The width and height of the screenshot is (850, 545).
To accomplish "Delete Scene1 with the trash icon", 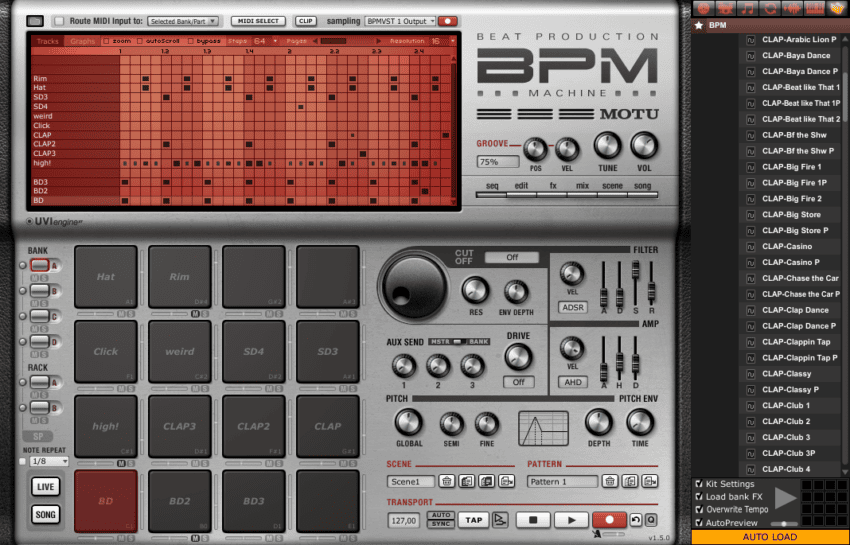I will coord(447,482).
